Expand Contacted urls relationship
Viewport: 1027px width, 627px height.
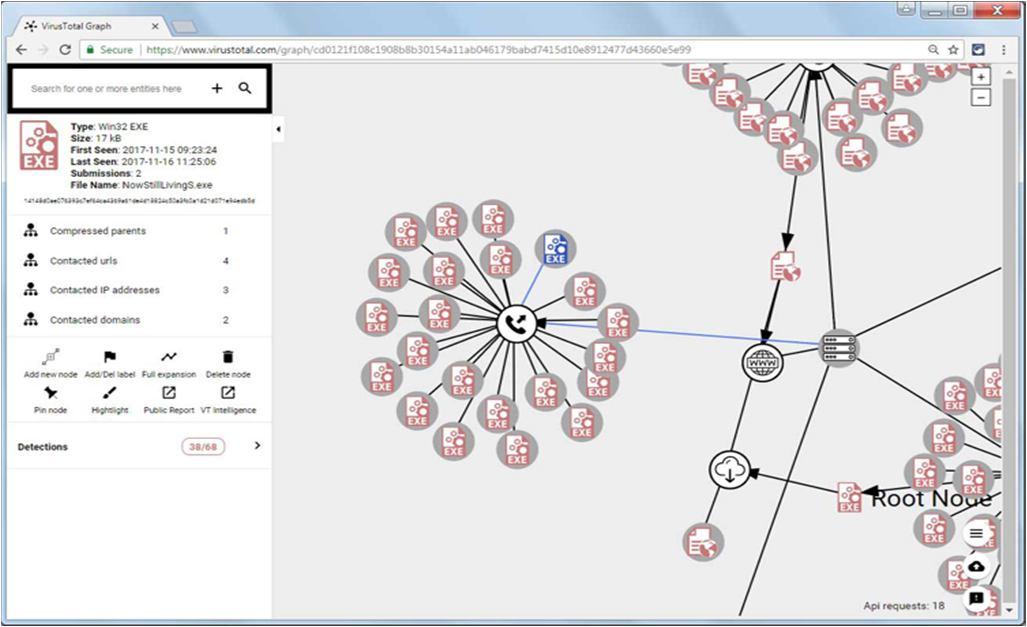(x=139, y=261)
